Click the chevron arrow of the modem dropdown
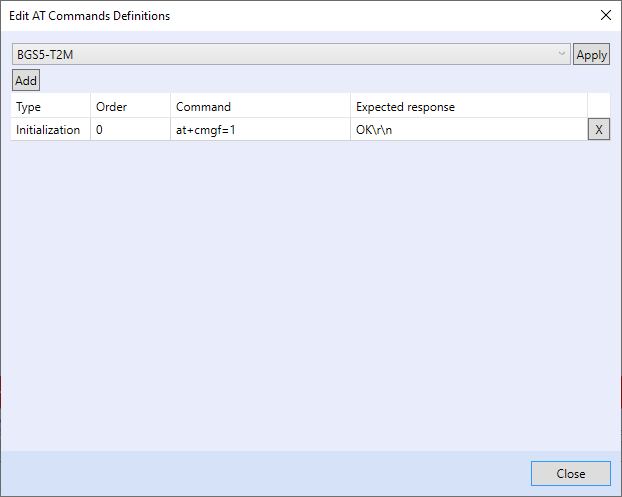 click(x=563, y=55)
